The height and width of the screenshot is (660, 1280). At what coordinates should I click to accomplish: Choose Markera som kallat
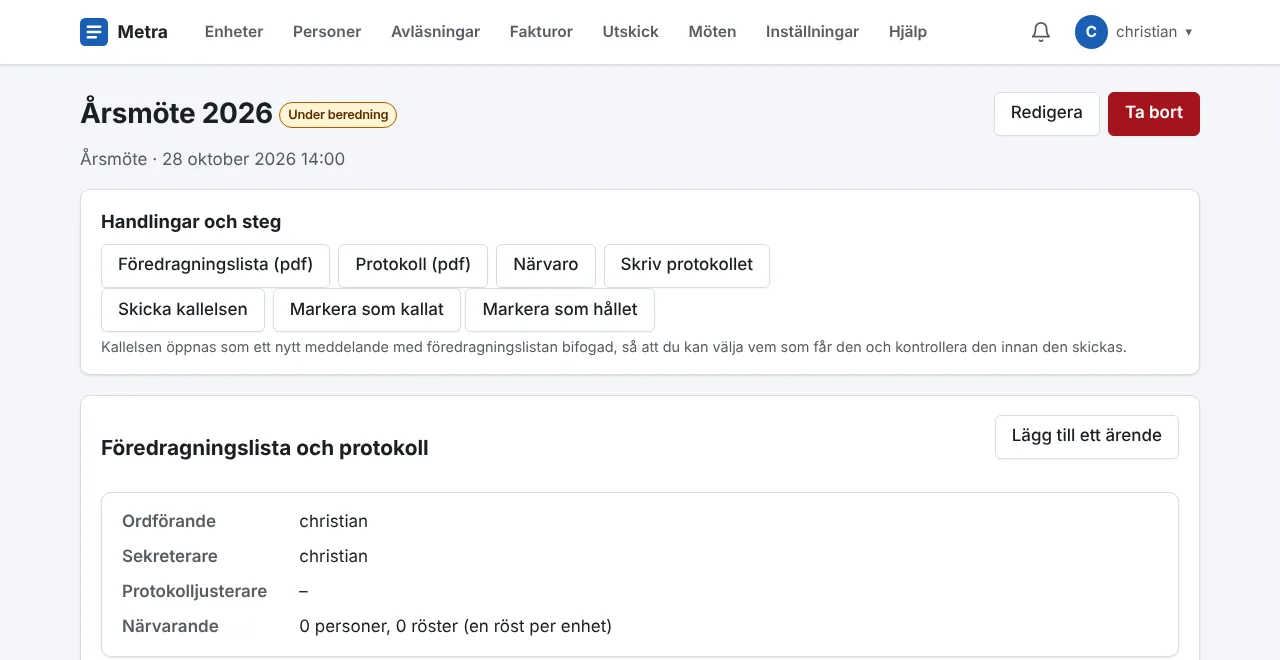(367, 310)
